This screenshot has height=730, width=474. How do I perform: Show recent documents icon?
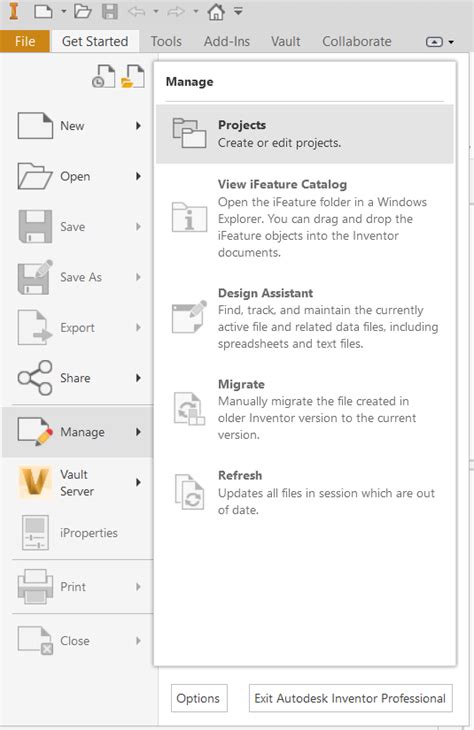(x=103, y=76)
